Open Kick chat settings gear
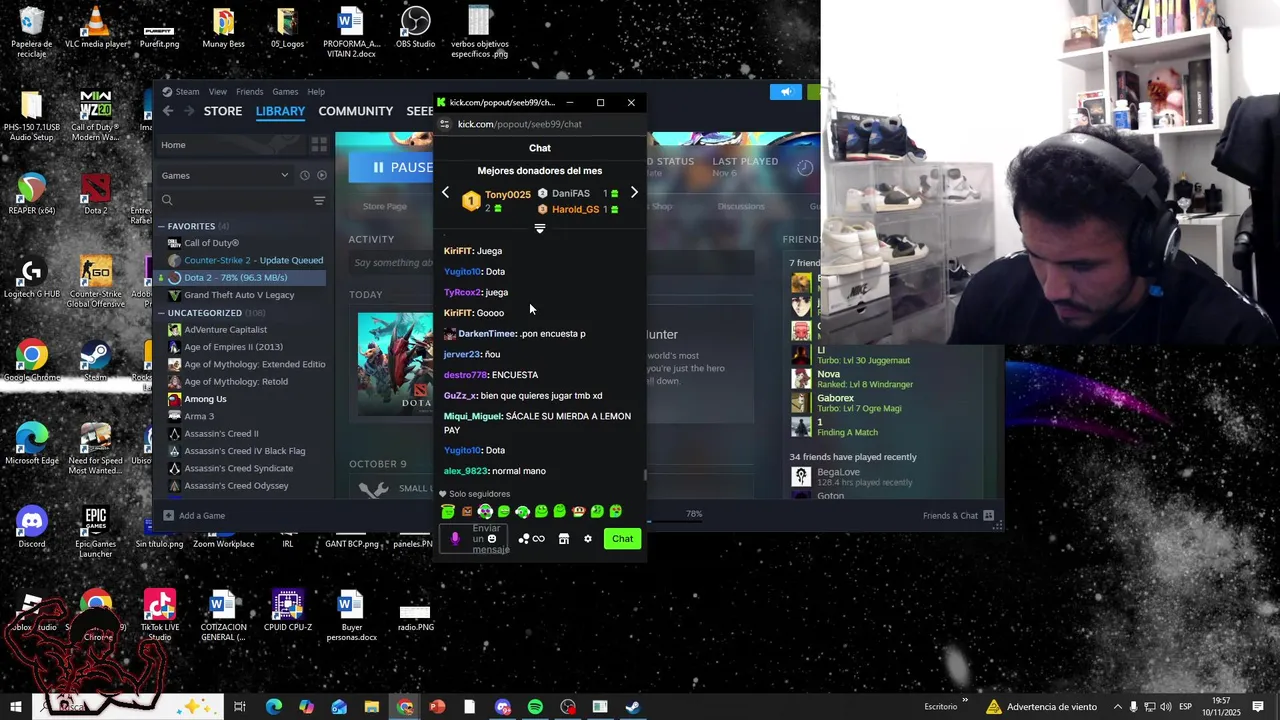This screenshot has width=1280, height=720. coord(588,539)
